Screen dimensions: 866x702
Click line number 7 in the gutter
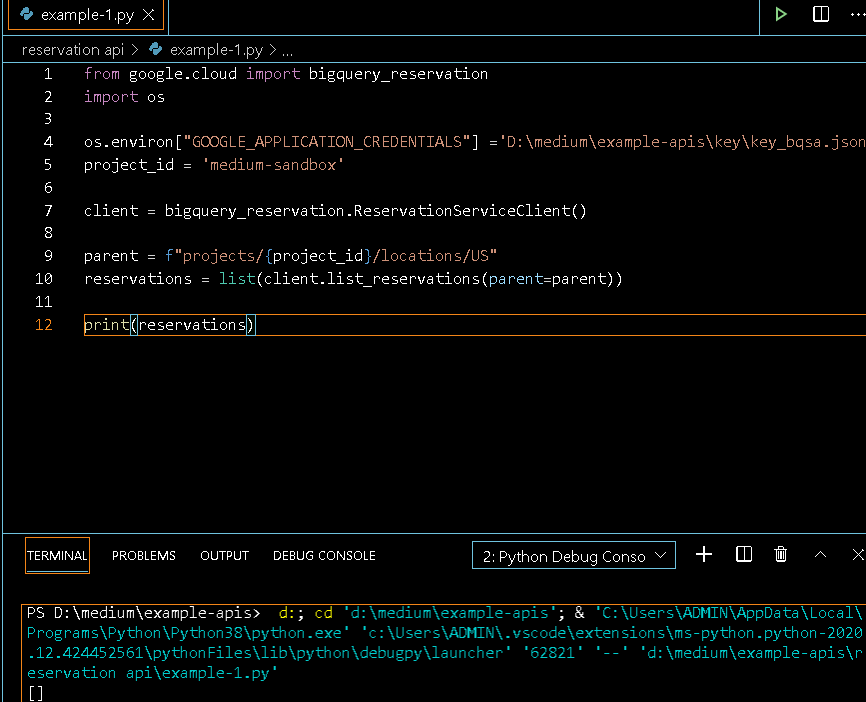point(49,210)
